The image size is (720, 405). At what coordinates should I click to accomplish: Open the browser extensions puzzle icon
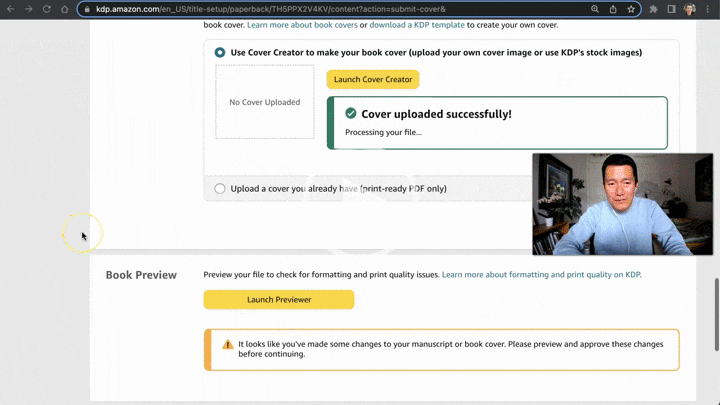[653, 9]
